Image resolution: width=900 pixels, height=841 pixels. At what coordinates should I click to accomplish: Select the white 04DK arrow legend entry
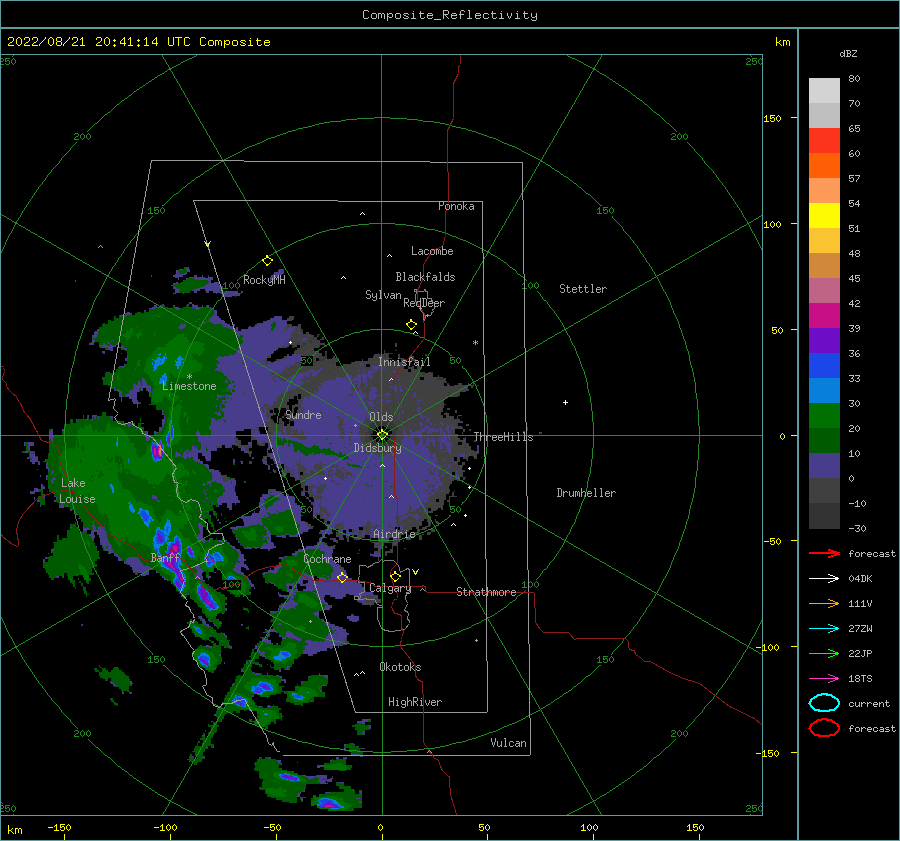tap(824, 578)
